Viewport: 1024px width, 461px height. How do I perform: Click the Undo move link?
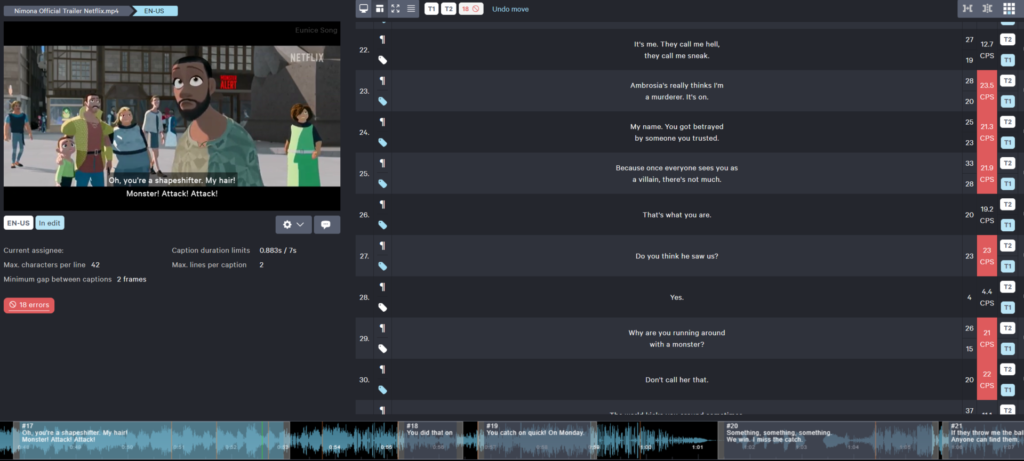point(511,9)
